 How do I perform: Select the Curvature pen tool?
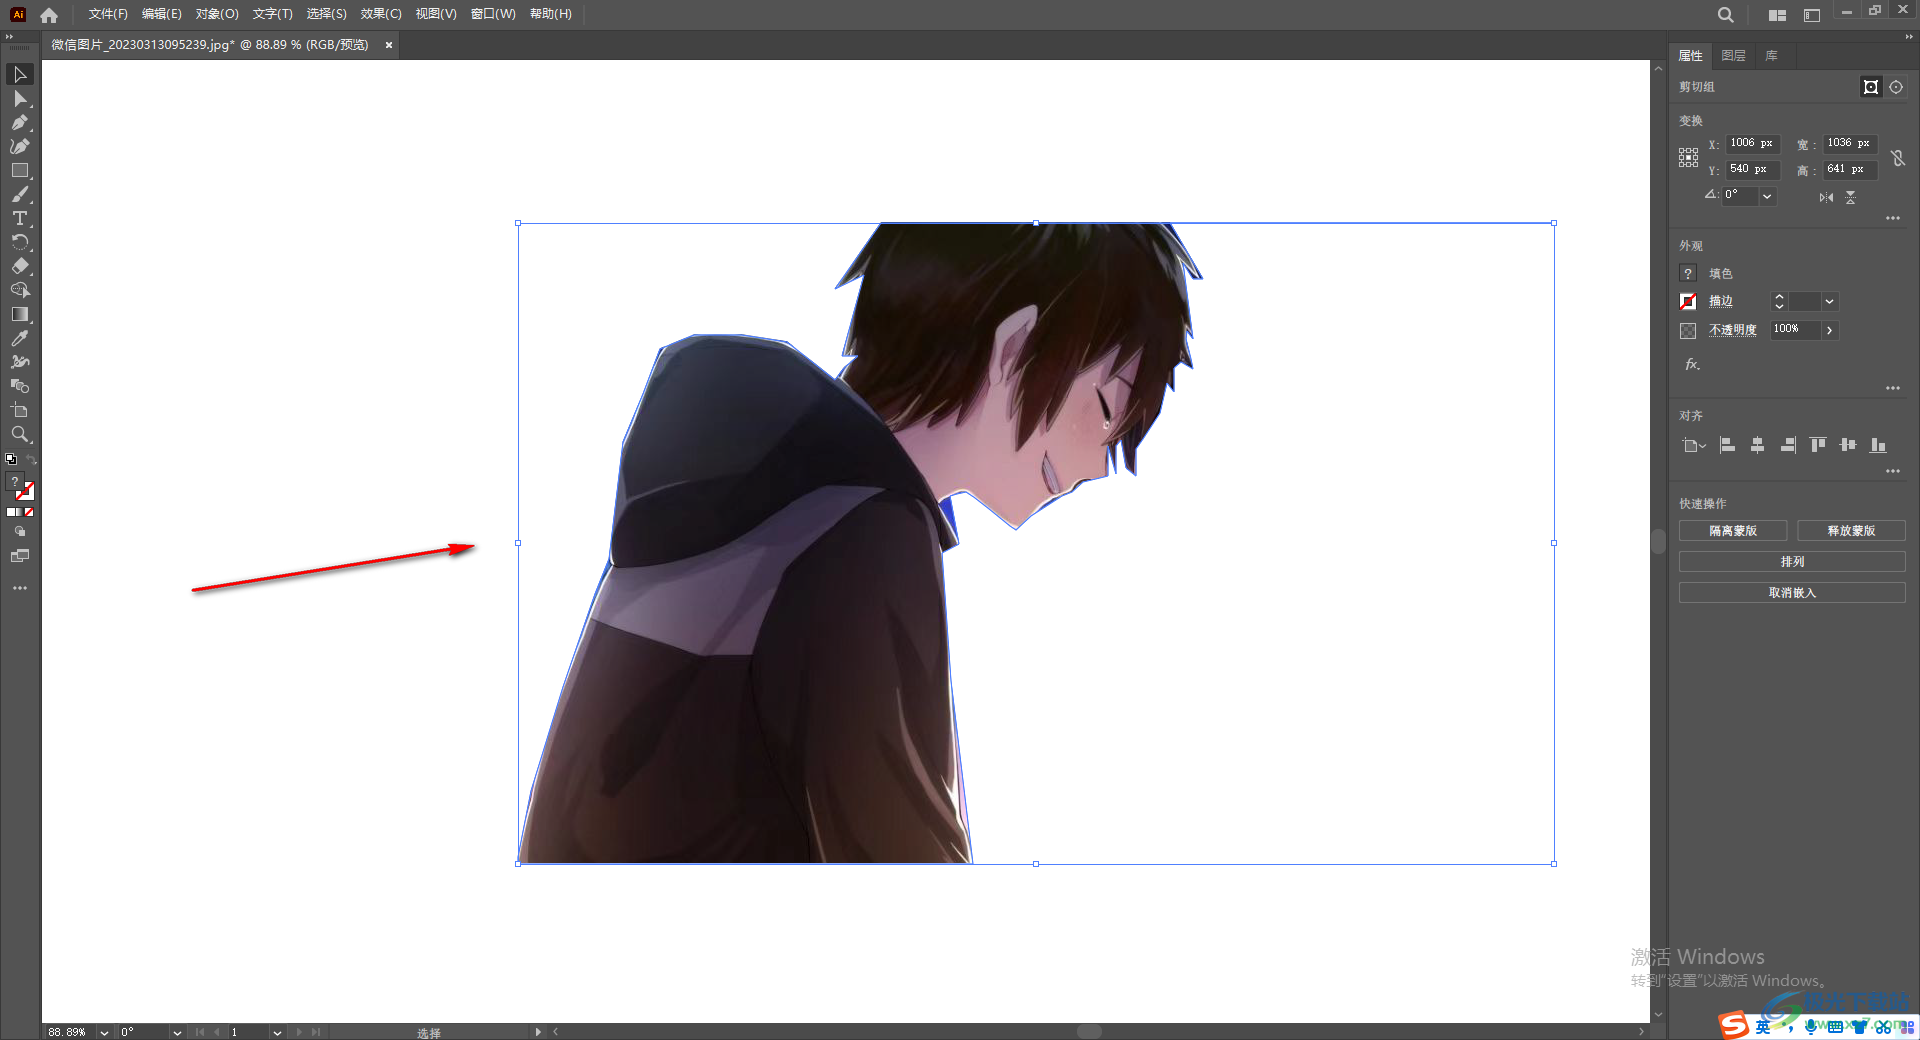(19, 147)
